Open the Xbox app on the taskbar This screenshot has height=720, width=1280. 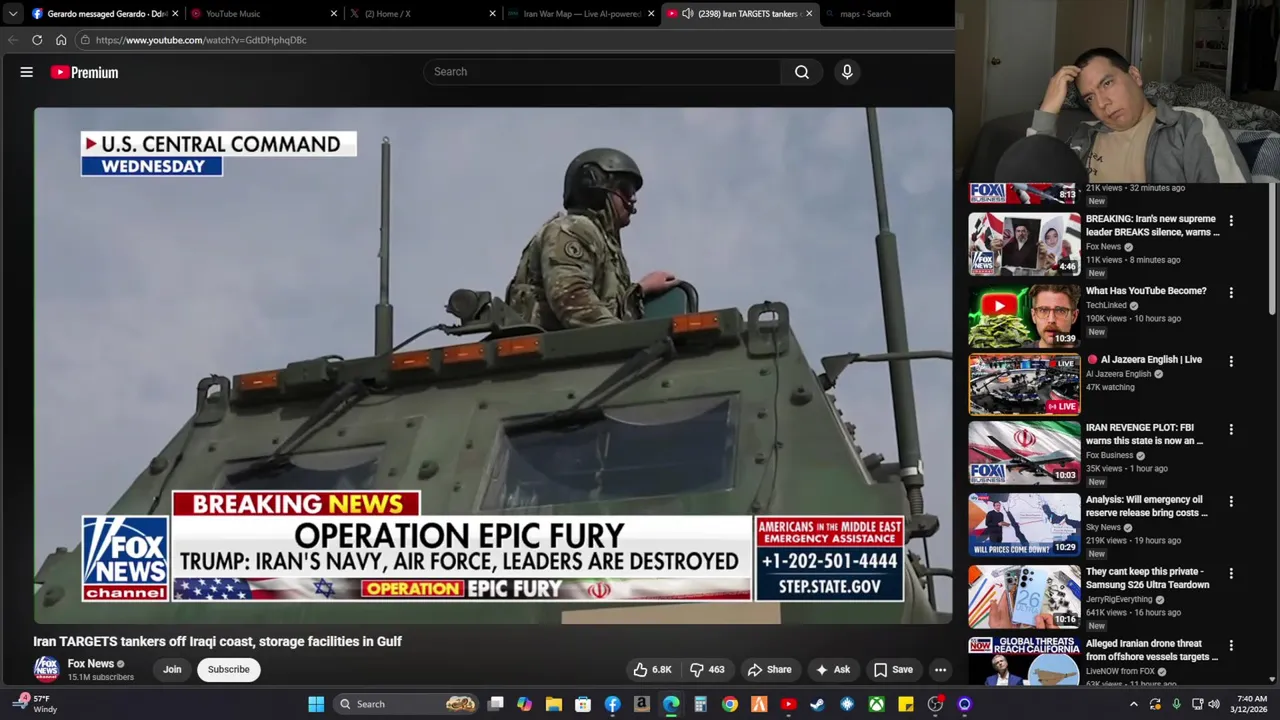coord(876,704)
